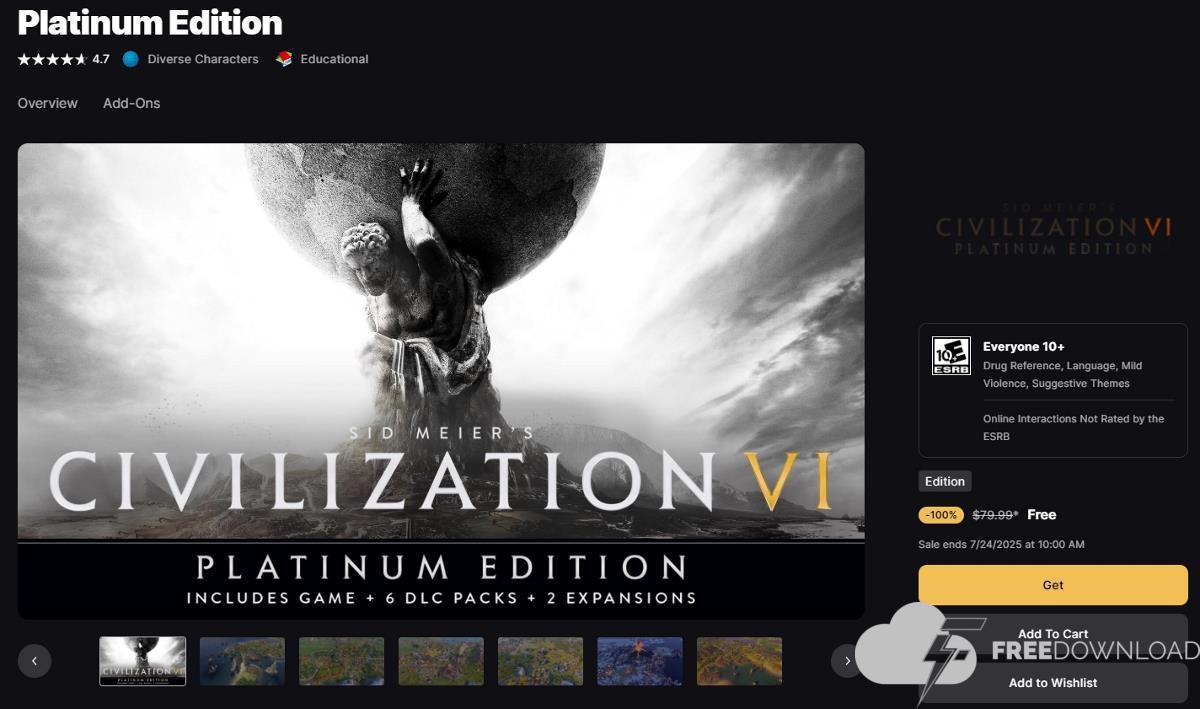The image size is (1200, 709).
Task: Click the Diverse Characters globe icon
Action: click(130, 59)
